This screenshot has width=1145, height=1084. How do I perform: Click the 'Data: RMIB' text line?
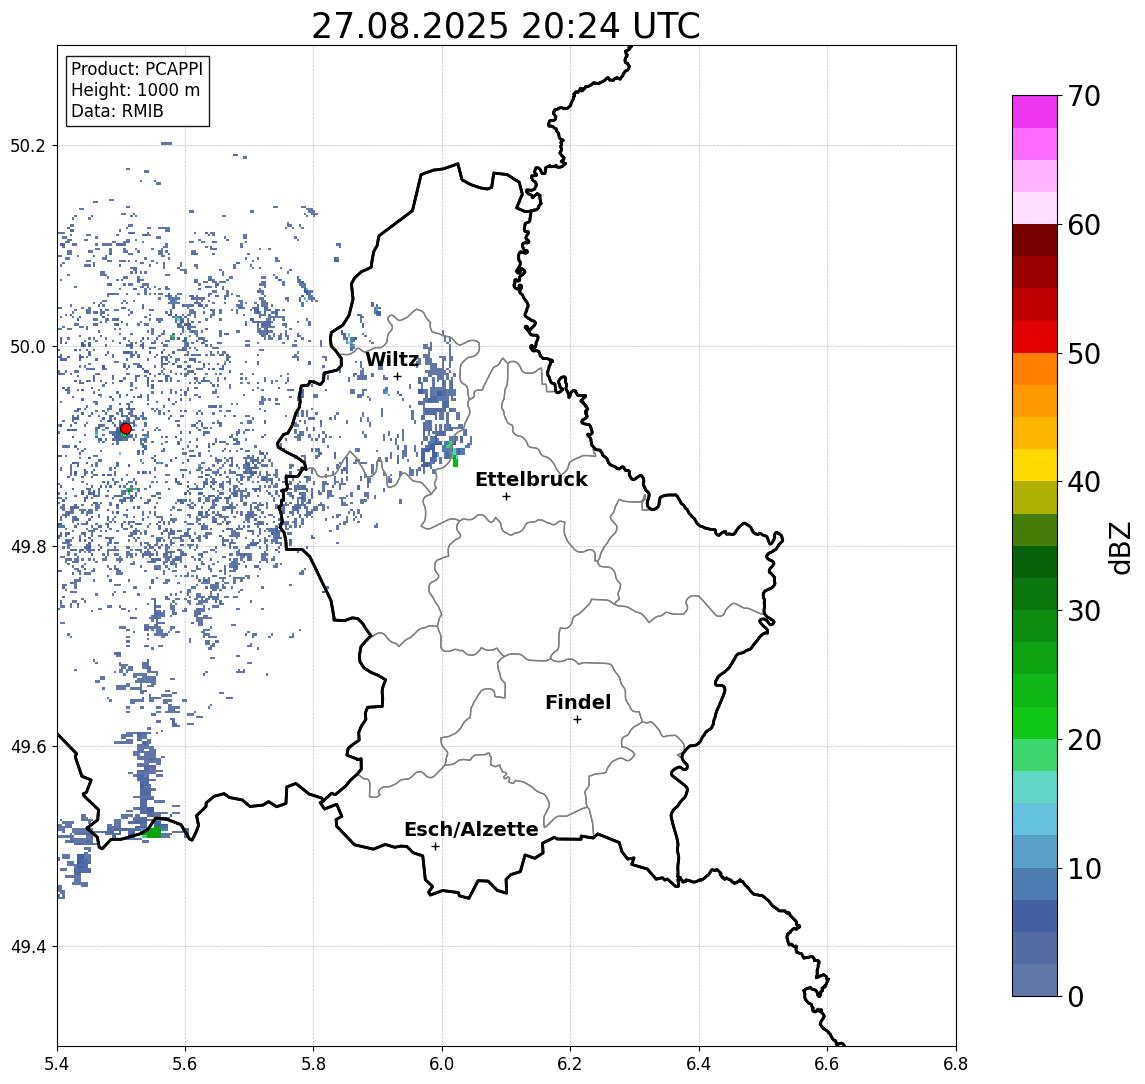tap(117, 111)
